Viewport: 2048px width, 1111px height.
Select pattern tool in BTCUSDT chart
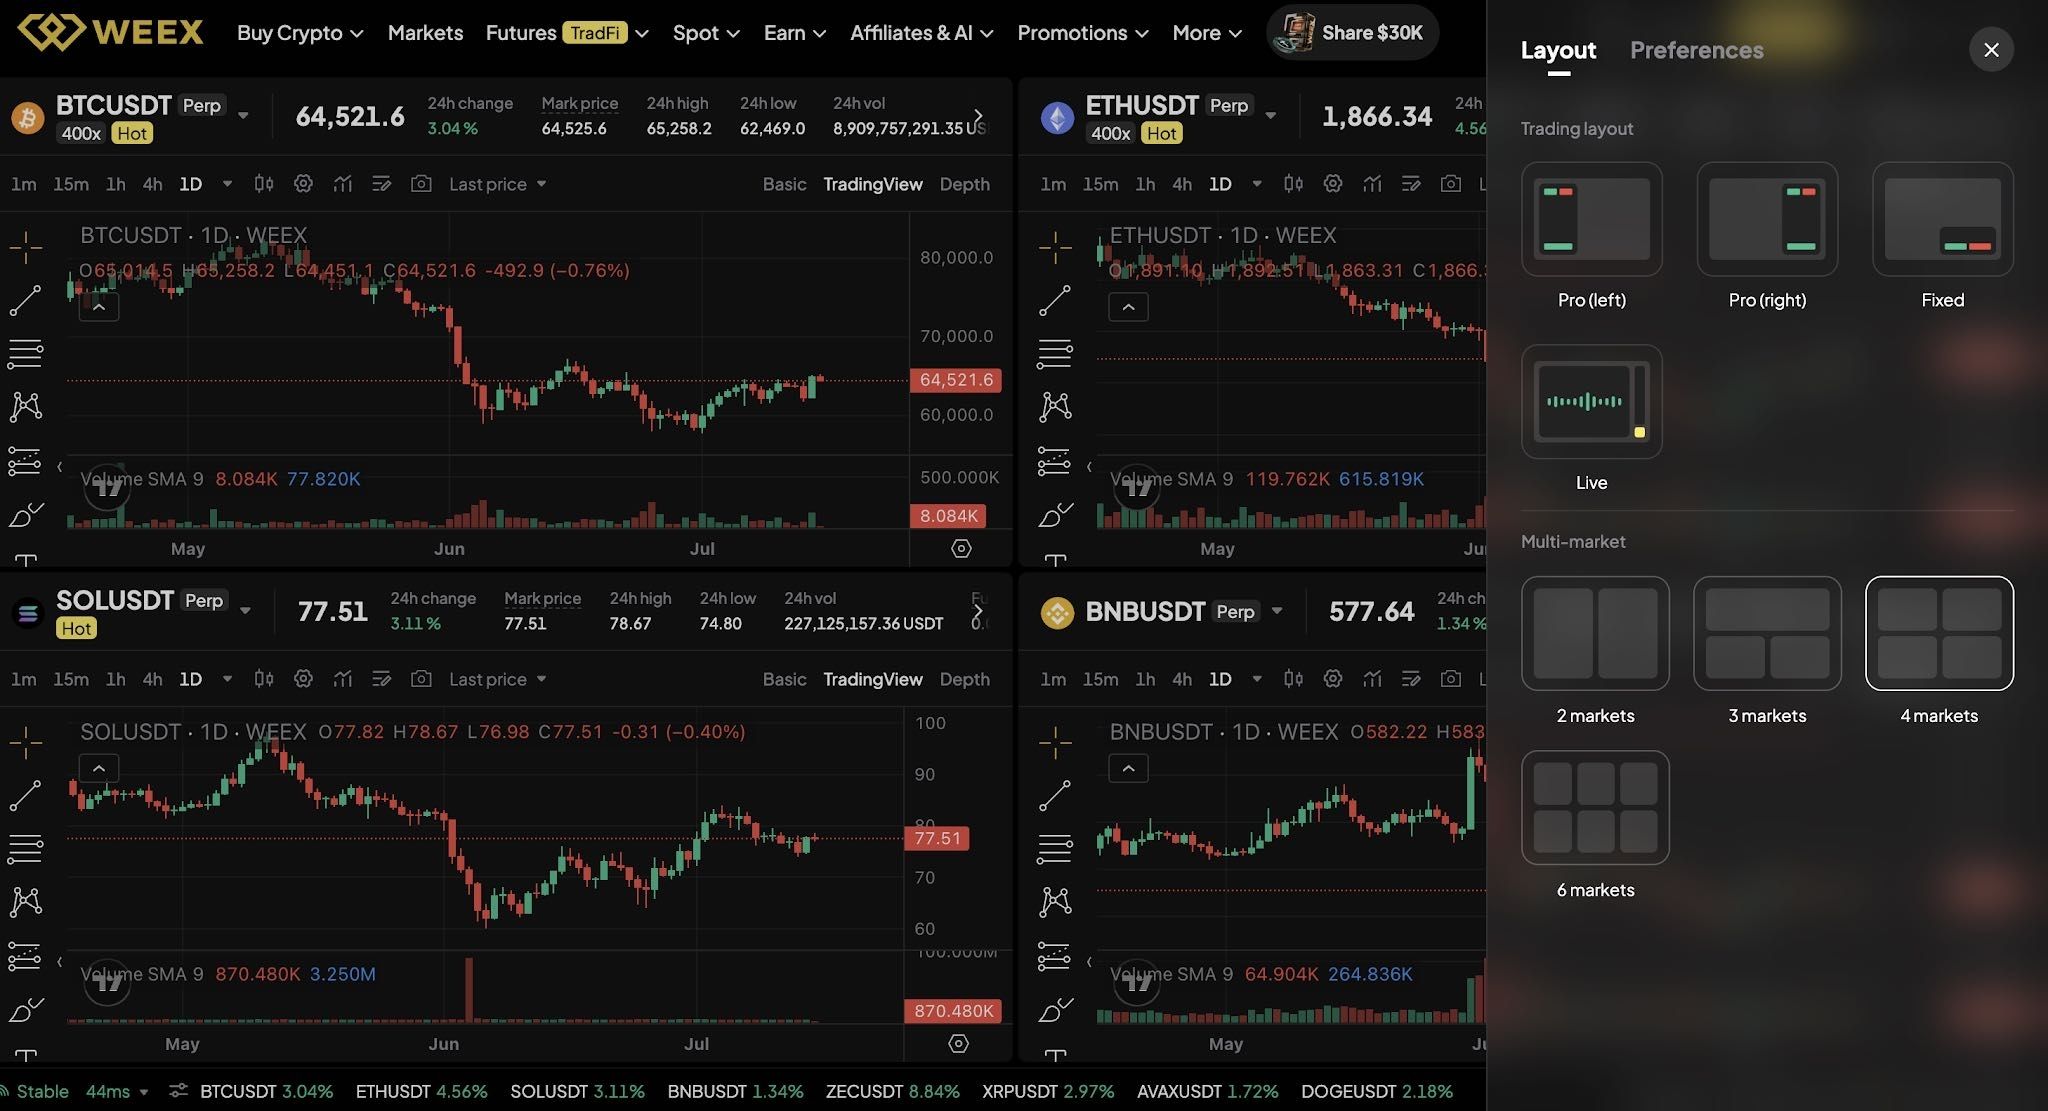tap(26, 406)
